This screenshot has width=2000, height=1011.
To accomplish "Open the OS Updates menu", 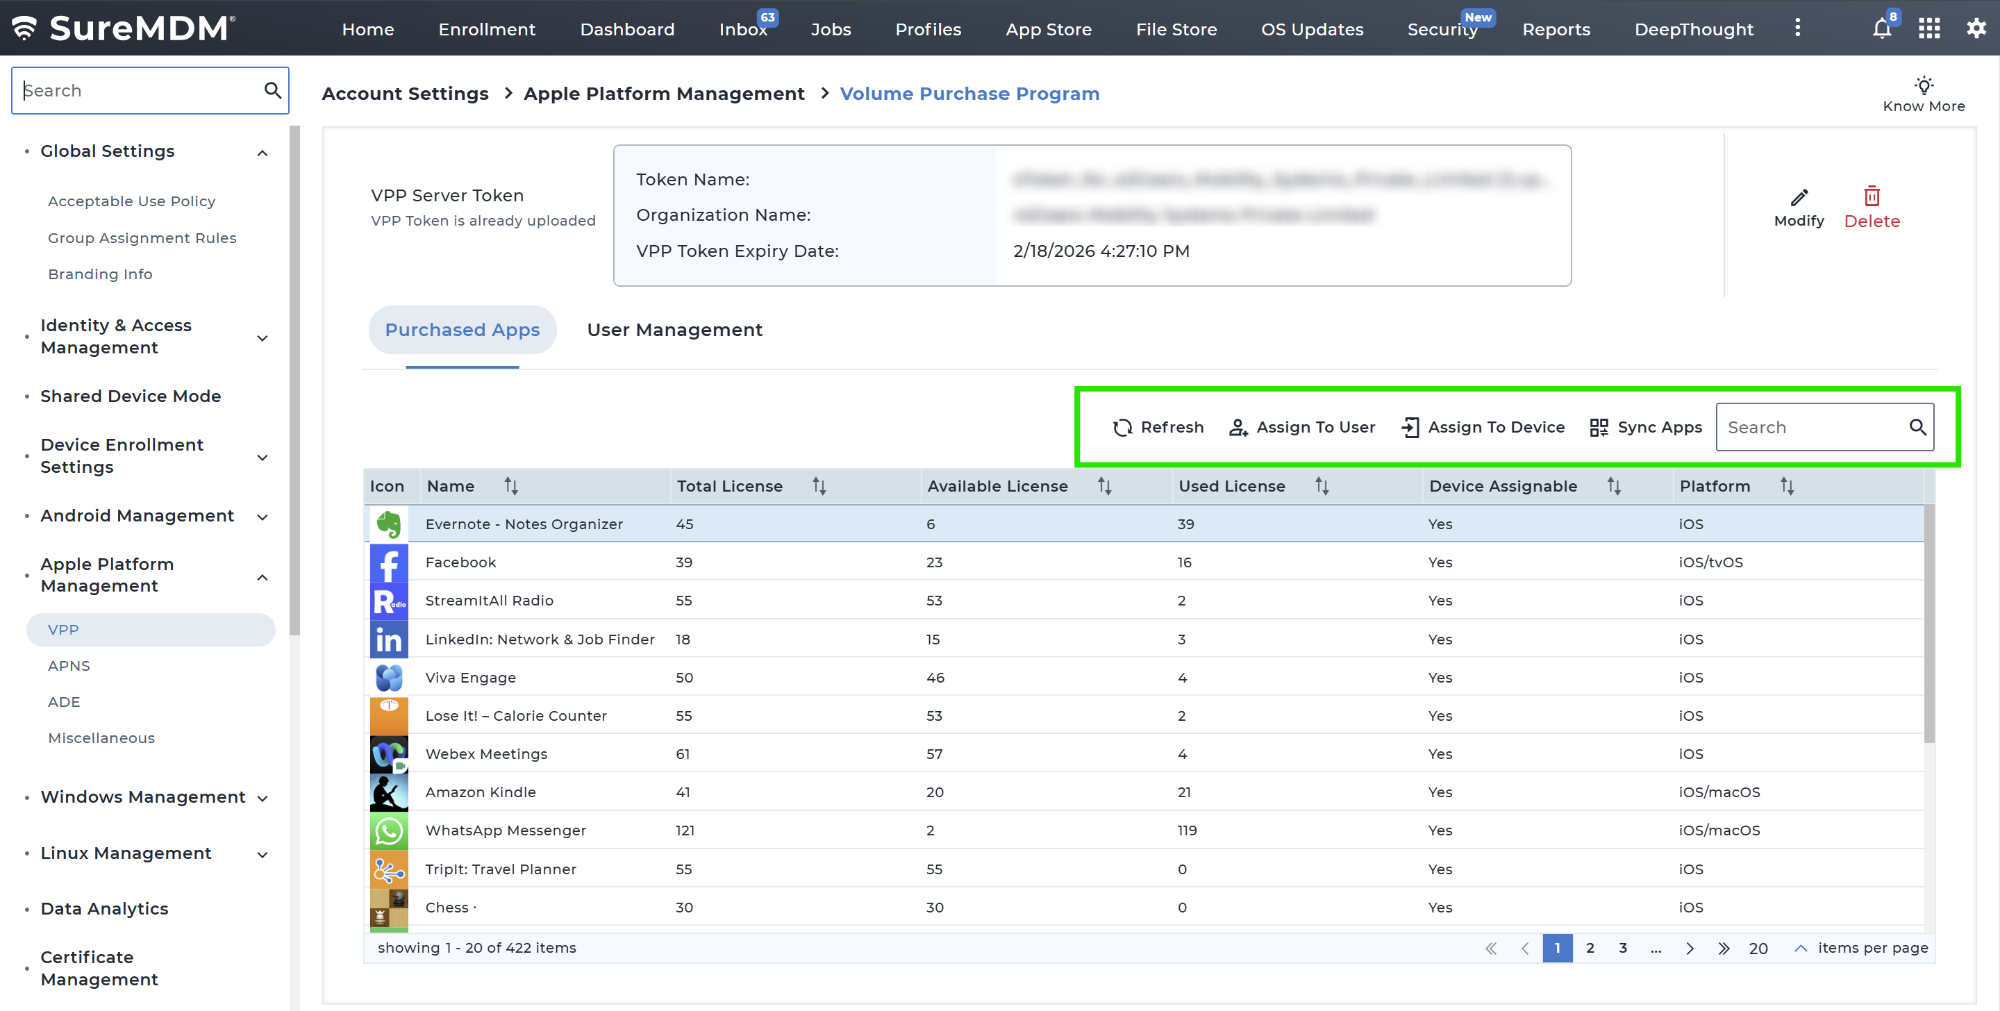I will tap(1312, 29).
